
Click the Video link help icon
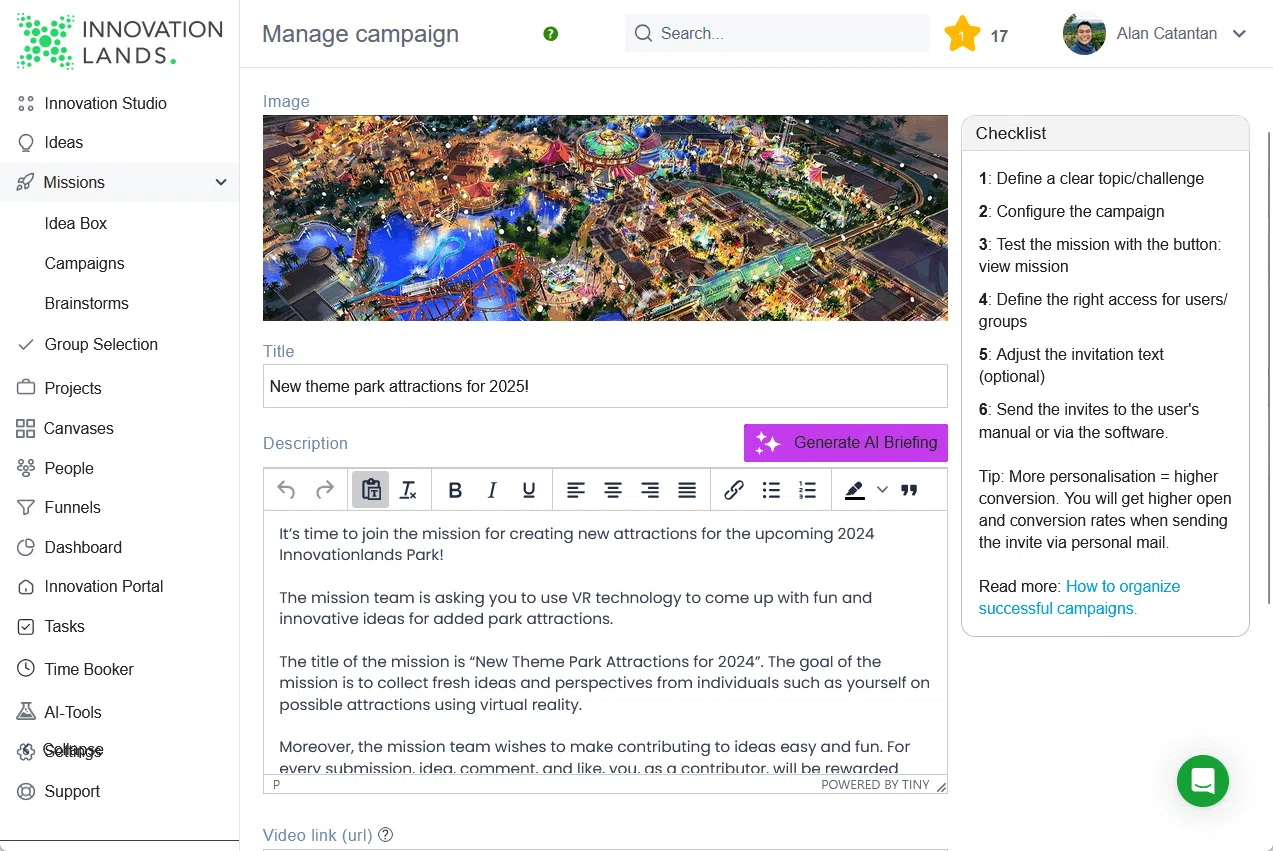point(385,835)
